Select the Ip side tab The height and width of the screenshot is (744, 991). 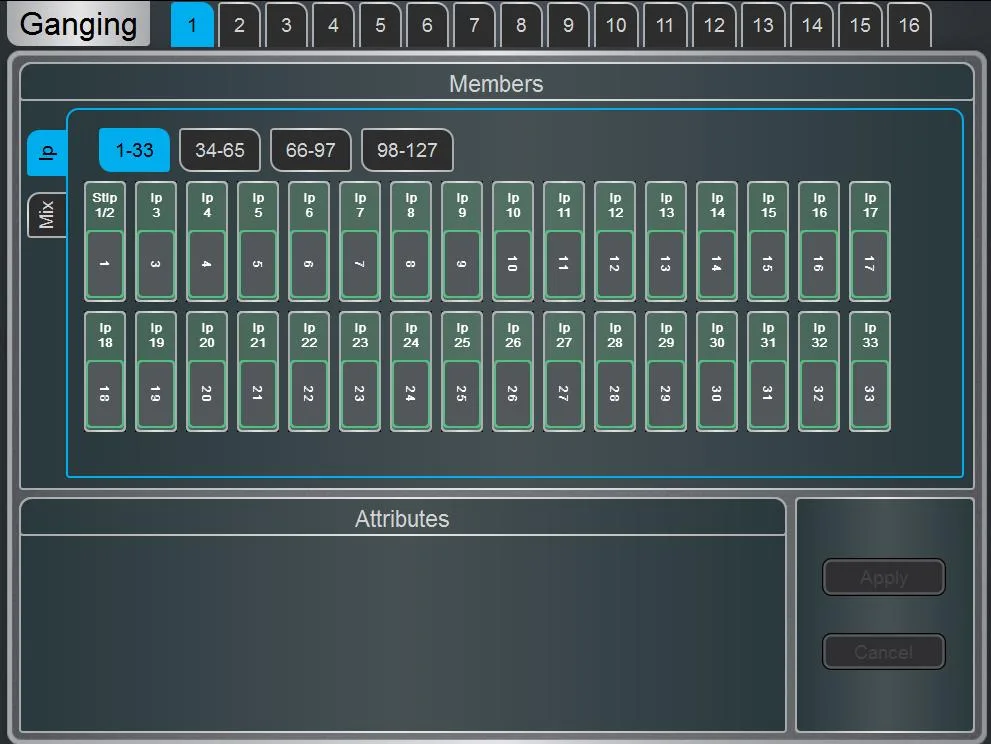point(47,152)
